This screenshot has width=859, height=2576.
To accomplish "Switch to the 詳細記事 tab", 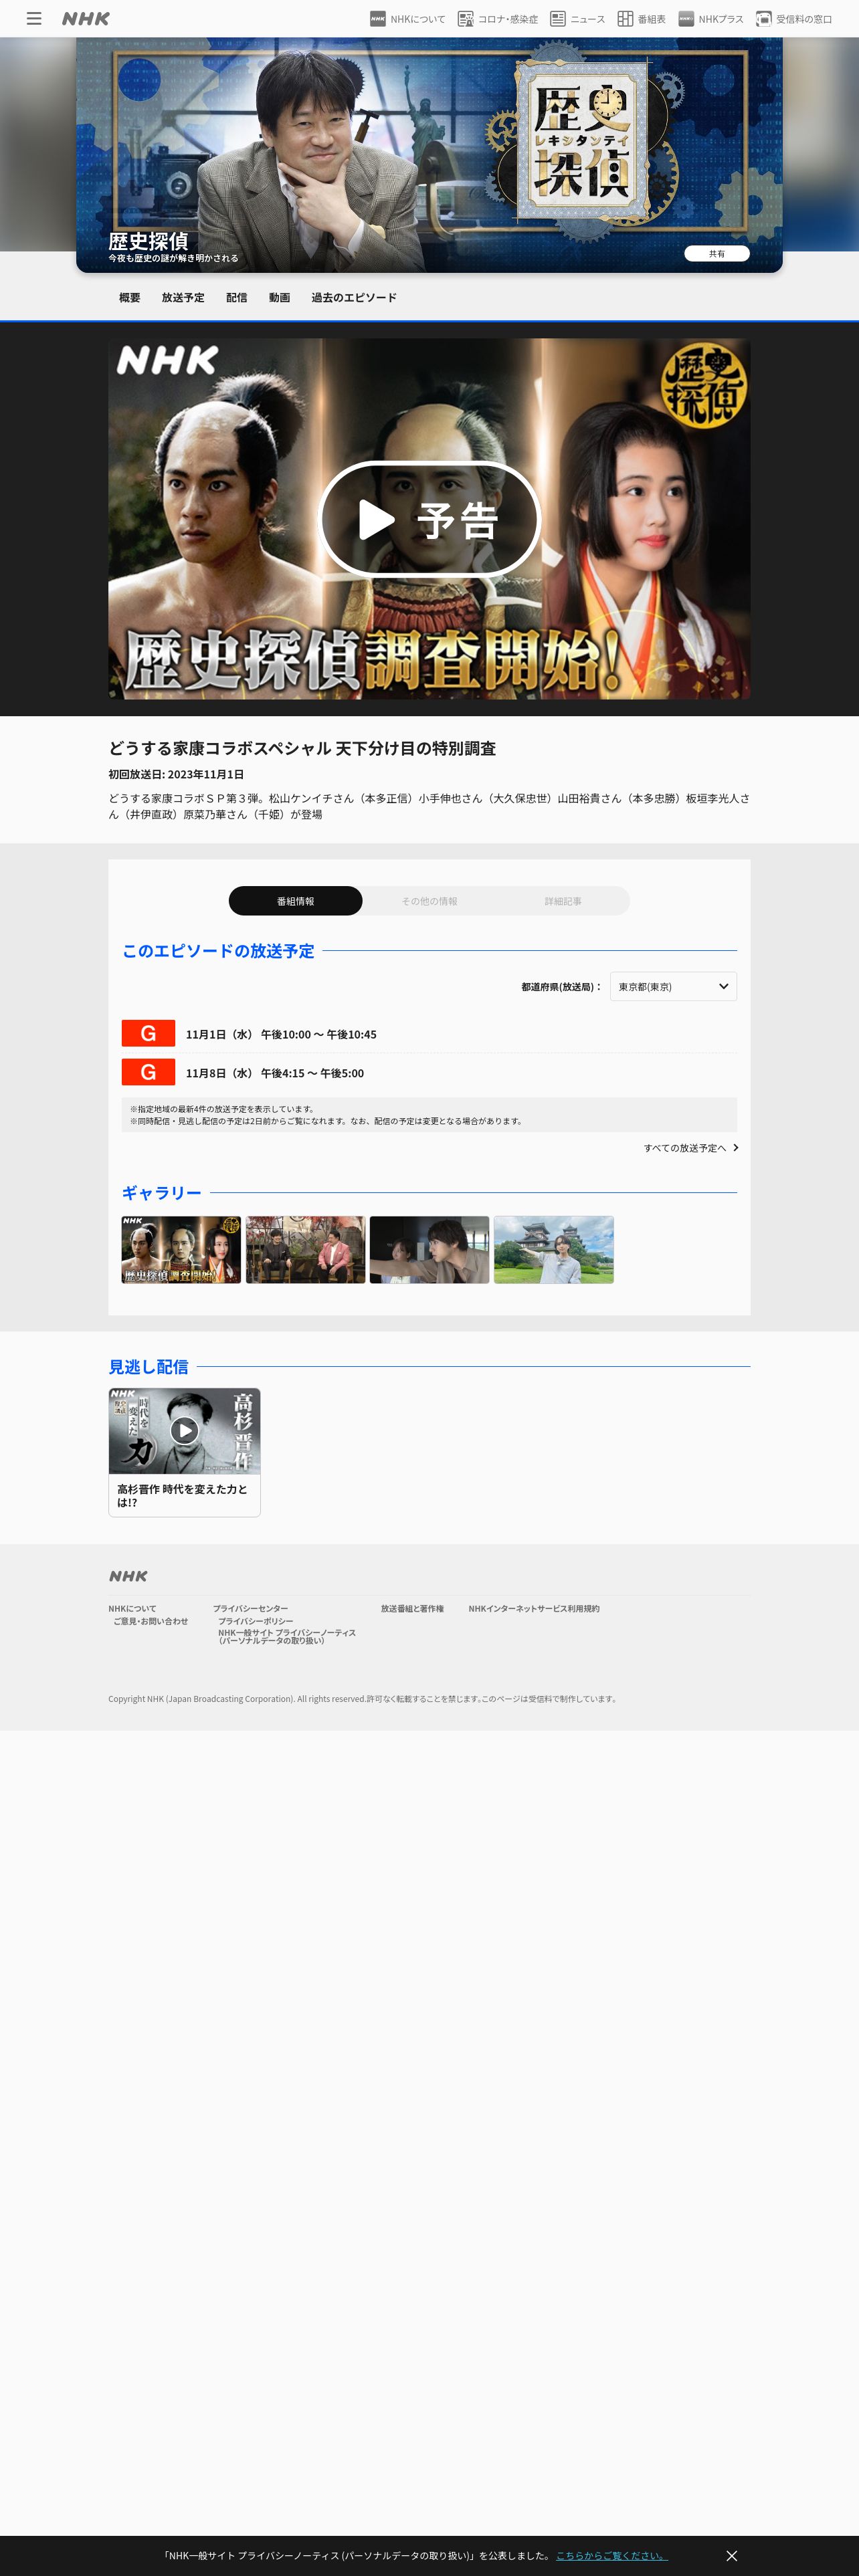I will (563, 901).
